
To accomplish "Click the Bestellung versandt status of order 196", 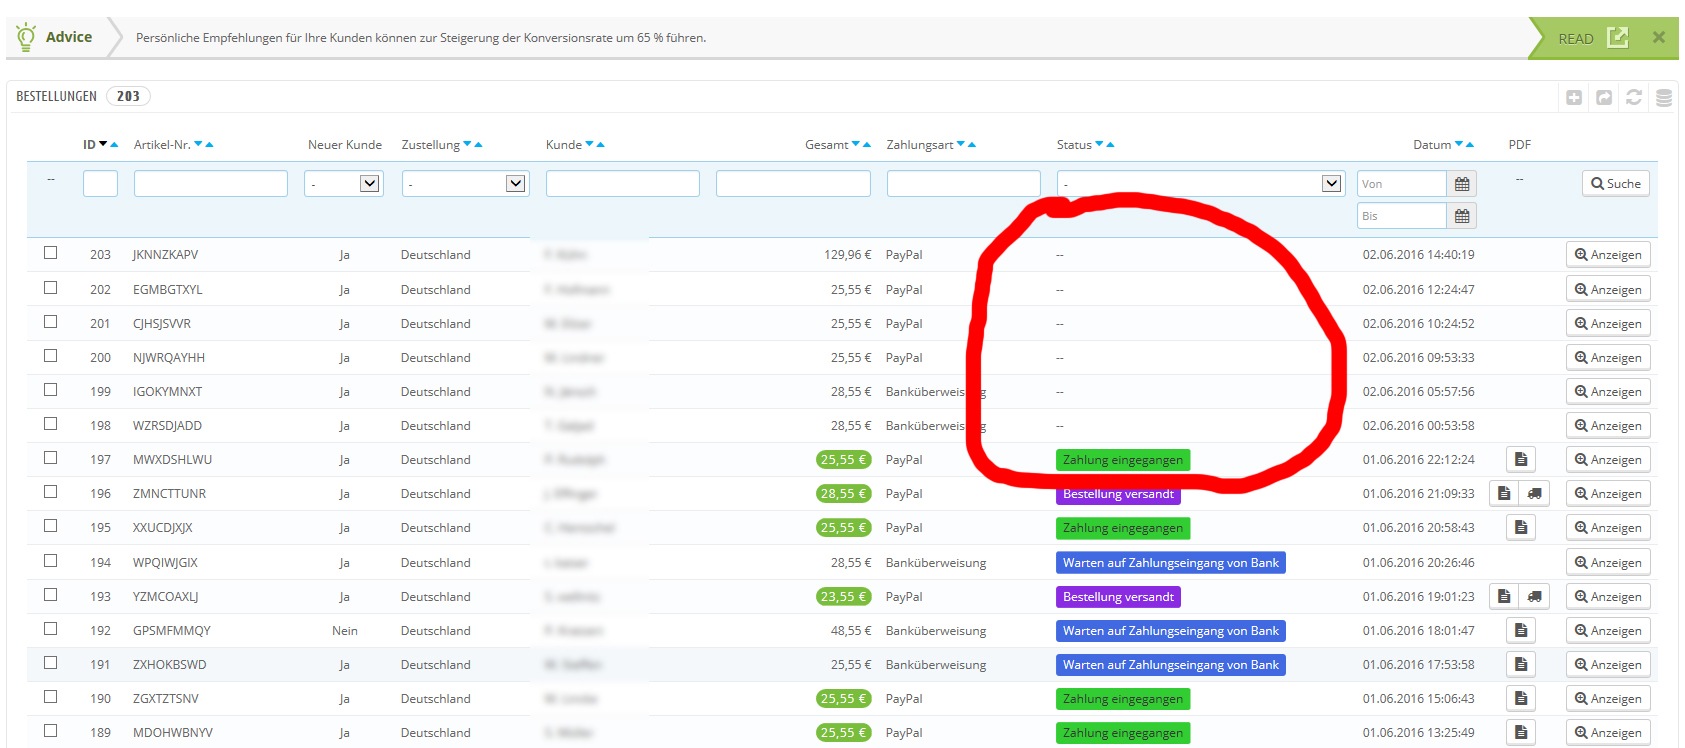I will tap(1118, 494).
